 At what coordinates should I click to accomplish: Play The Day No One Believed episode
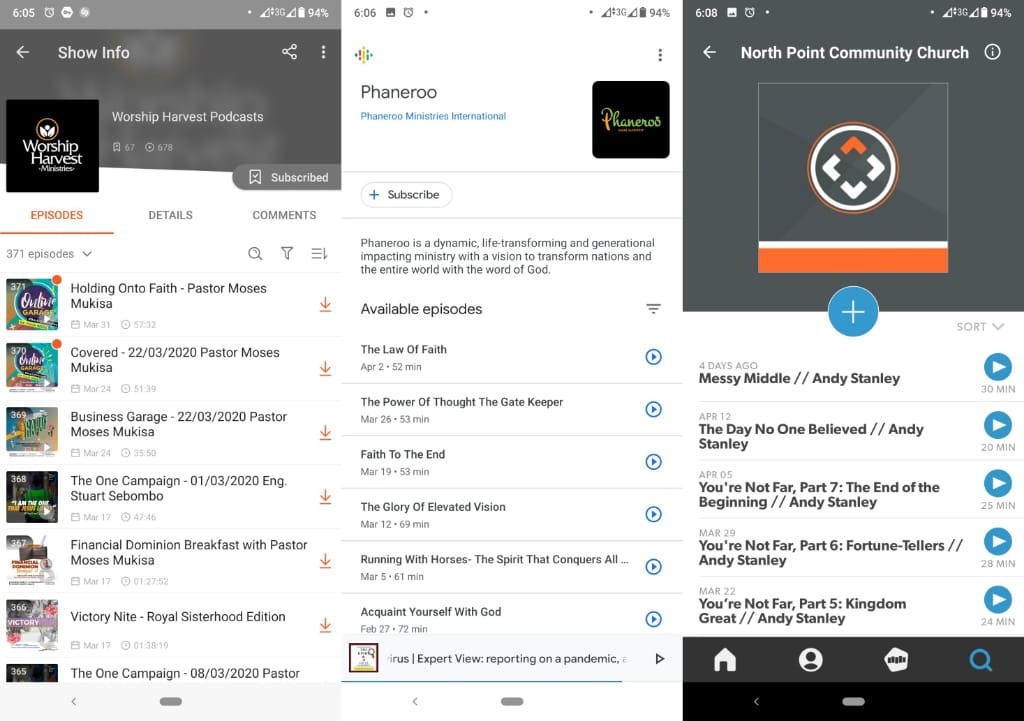tap(998, 425)
